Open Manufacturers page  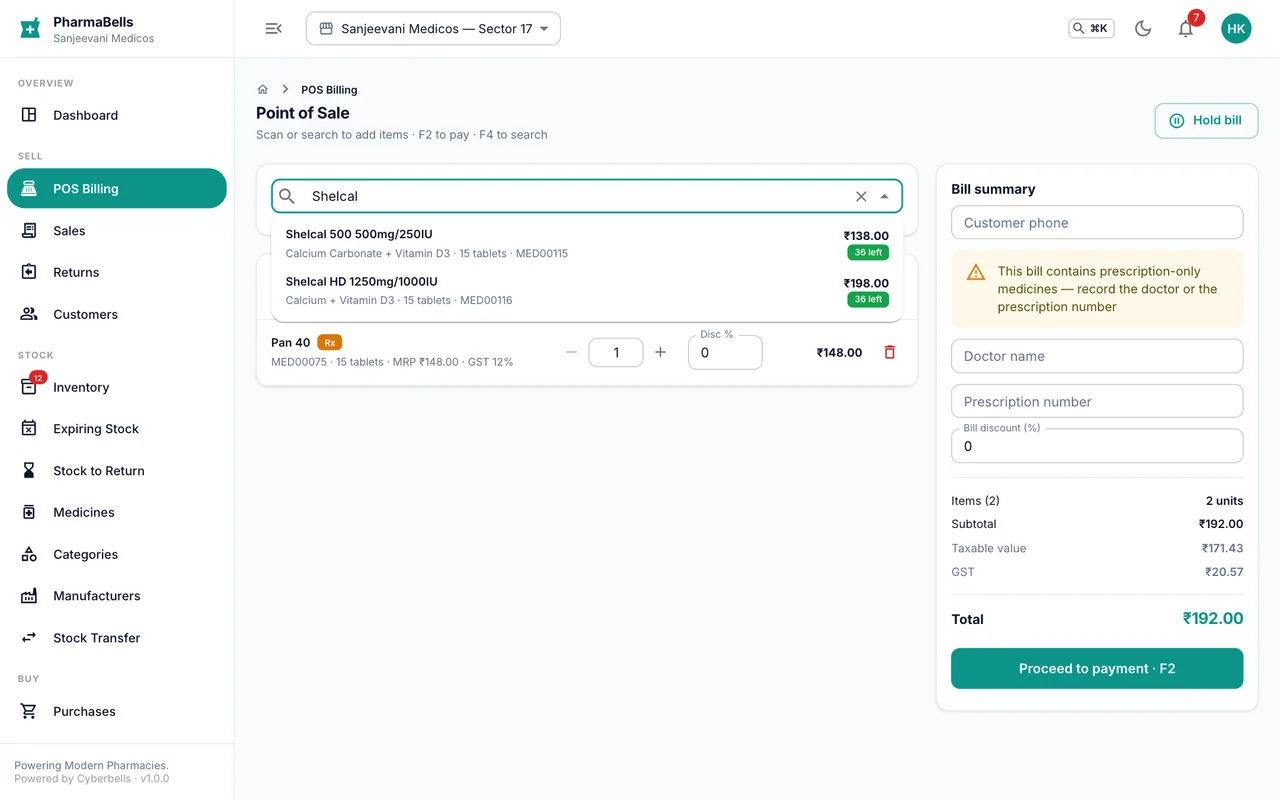click(x=117, y=595)
